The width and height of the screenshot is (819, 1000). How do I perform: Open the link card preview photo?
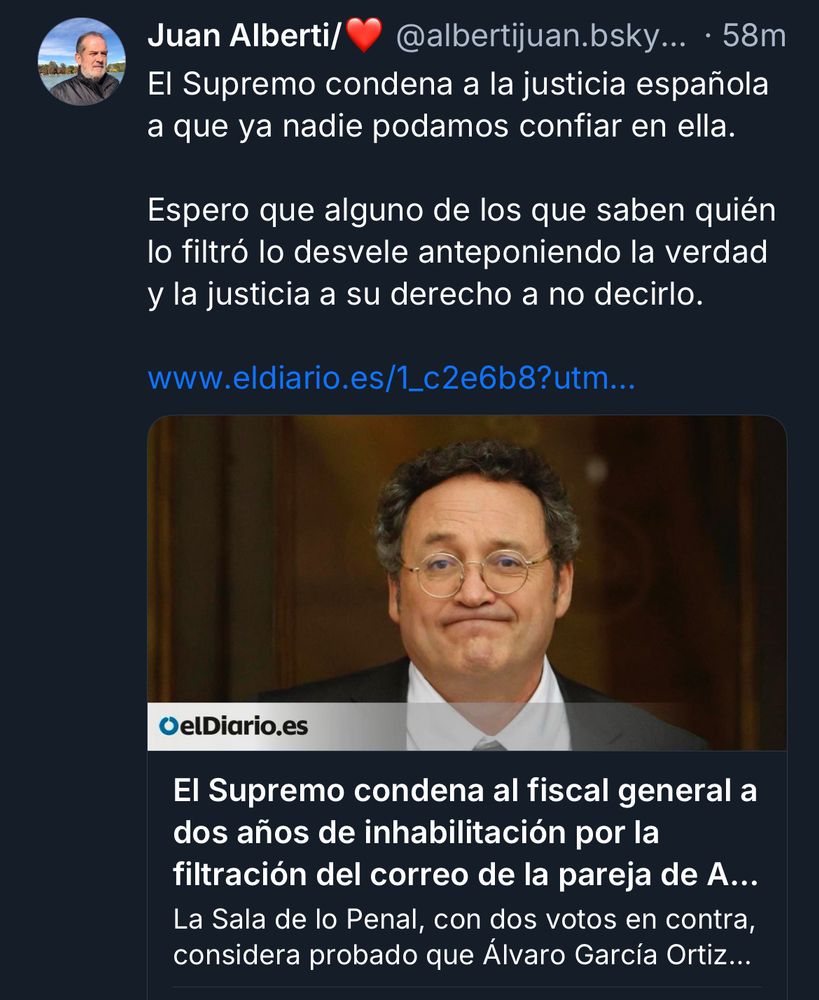coord(467,583)
